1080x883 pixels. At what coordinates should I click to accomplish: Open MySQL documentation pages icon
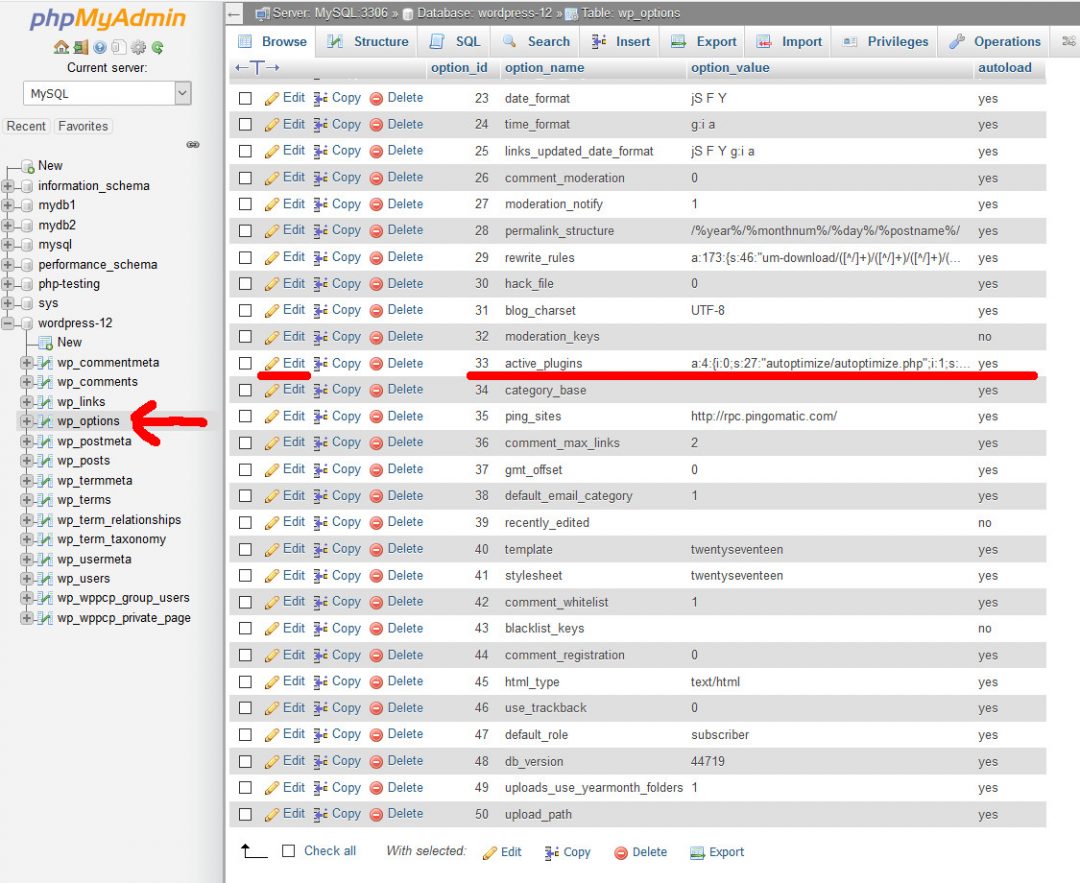point(118,47)
